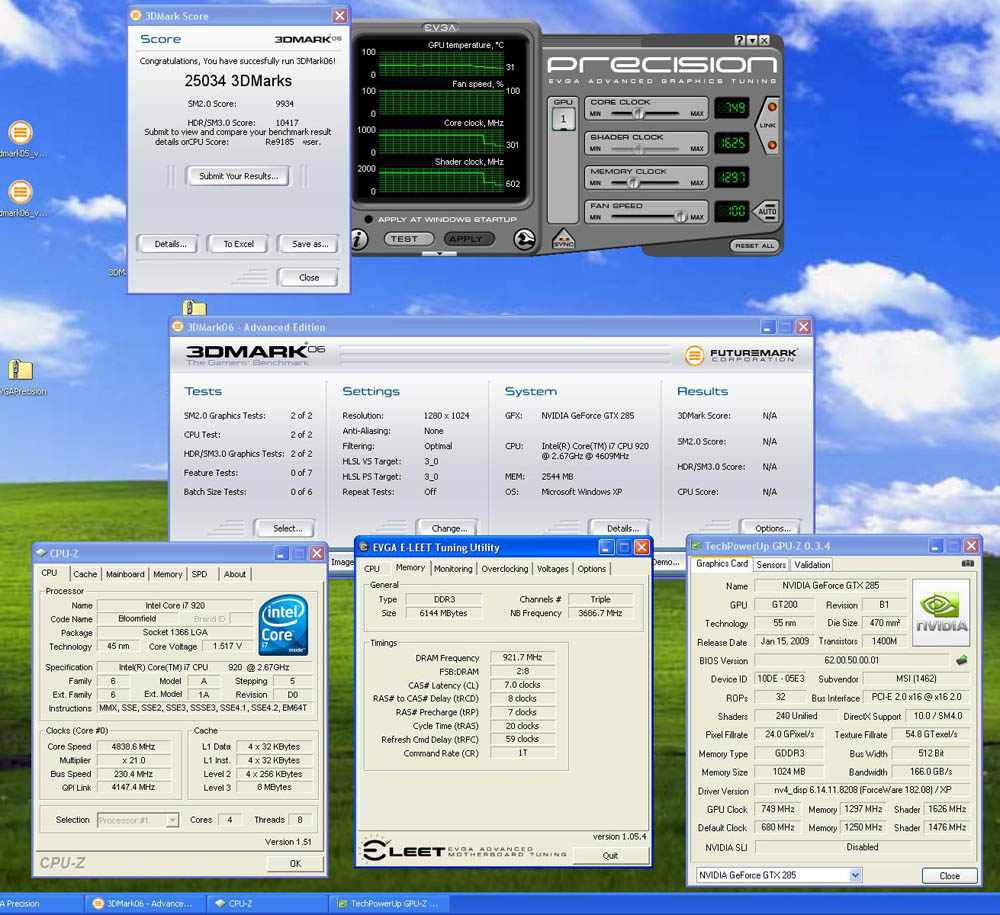This screenshot has width=1000, height=915.
Task: Open the E-LEET CPU tab
Action: 372,568
